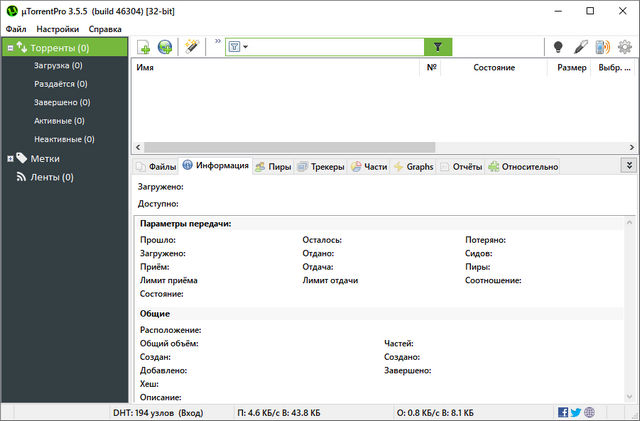Switch to the Трекеры tab
Viewport: 640px width, 421px height.
tap(320, 166)
